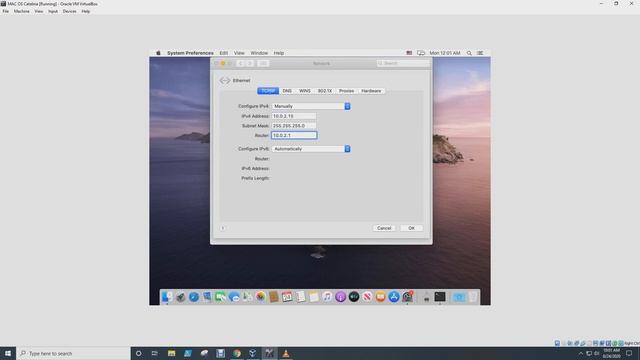Open the System Preferences app menu

[190, 53]
